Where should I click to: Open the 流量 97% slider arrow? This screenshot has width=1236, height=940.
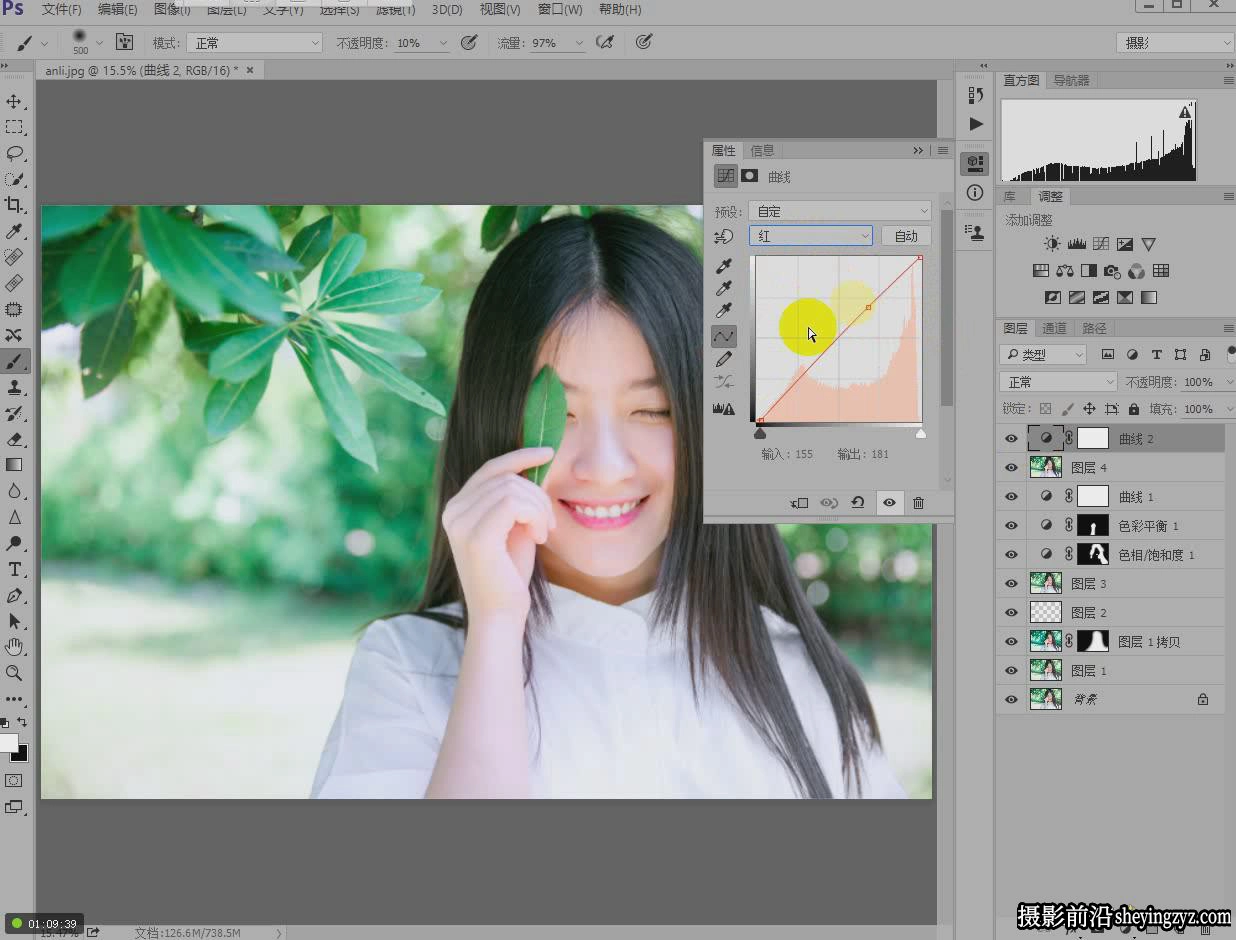coord(578,44)
